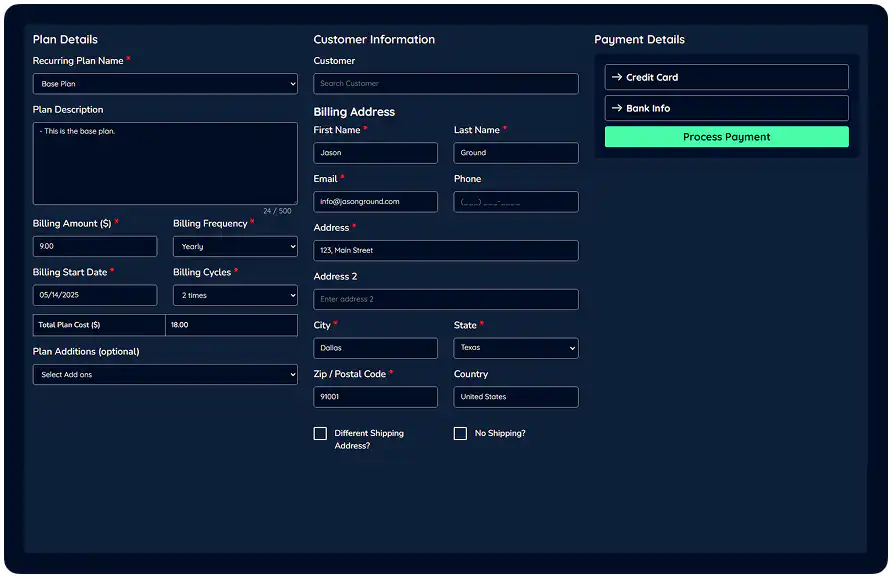Select the Zip code field showing 91001

pyautogui.click(x=375, y=397)
